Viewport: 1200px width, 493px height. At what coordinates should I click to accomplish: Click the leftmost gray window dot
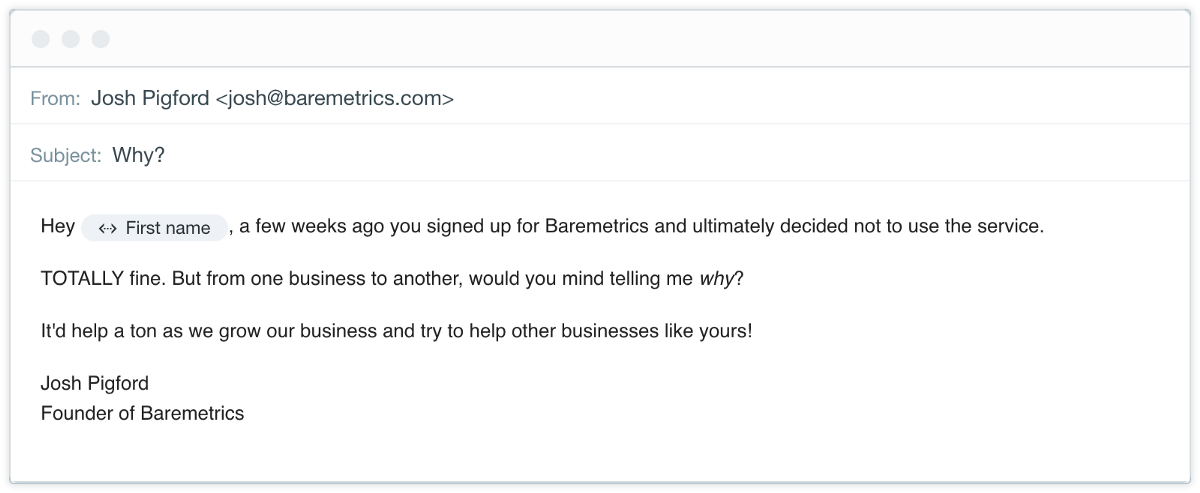click(41, 39)
